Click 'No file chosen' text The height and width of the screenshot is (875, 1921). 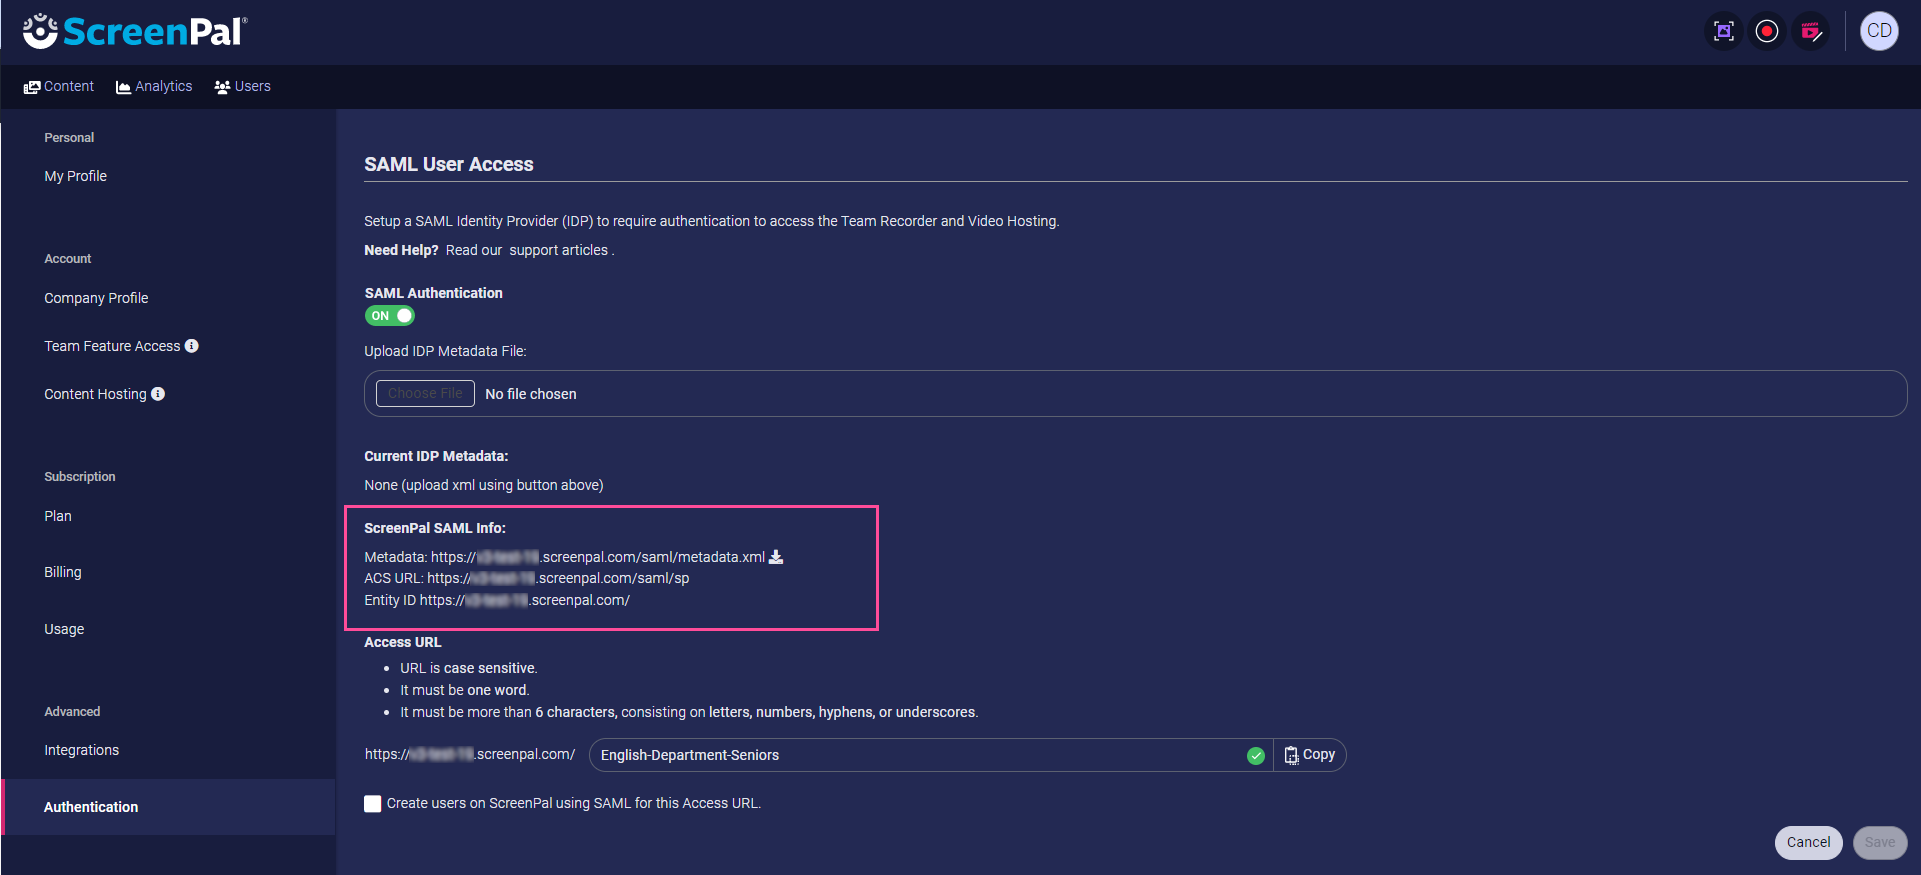[x=531, y=394]
